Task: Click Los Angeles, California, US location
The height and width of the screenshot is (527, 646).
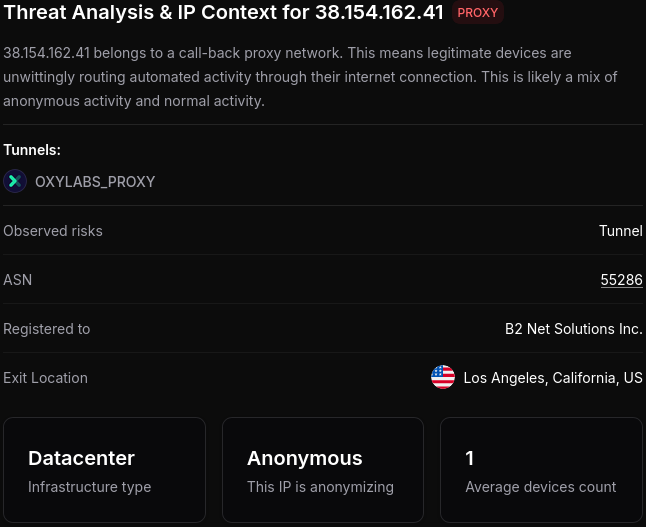Action: (553, 378)
